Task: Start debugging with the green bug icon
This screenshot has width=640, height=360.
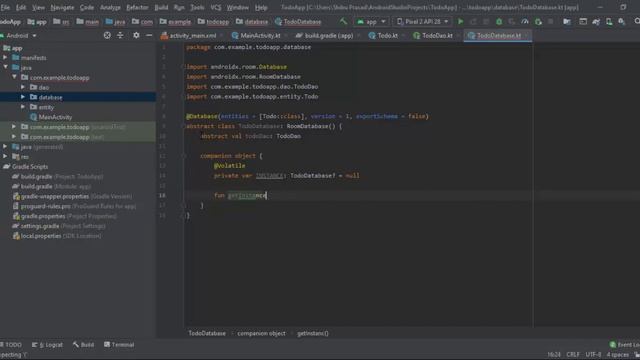Action: pos(499,21)
